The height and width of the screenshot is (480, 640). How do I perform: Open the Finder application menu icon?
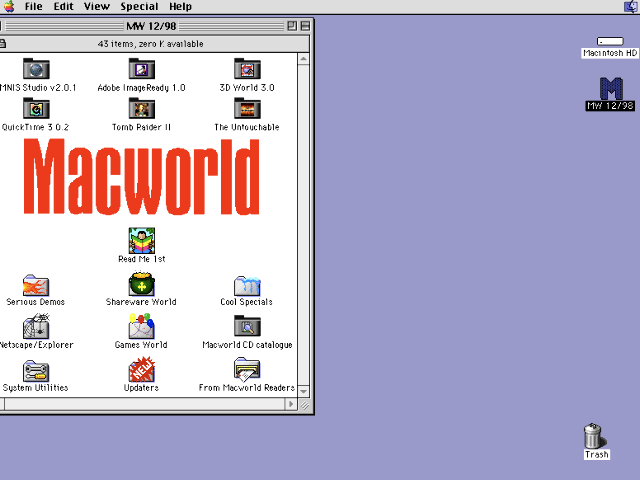[631, 7]
